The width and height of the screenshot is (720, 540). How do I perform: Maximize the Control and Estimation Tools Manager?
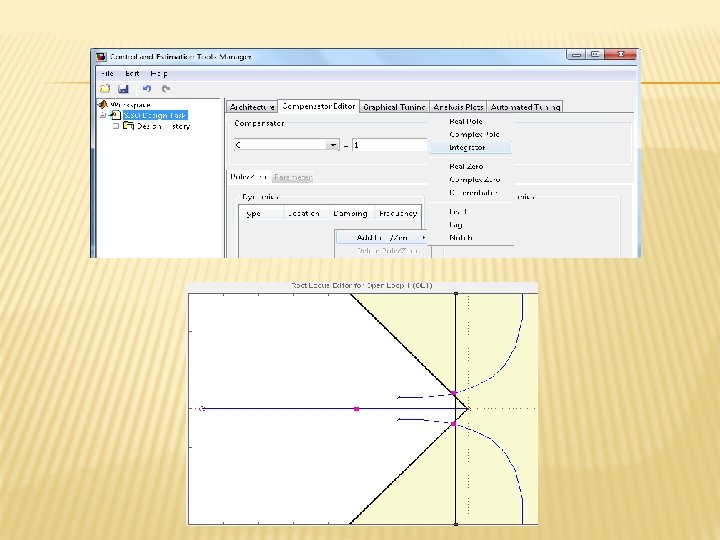pyautogui.click(x=595, y=55)
